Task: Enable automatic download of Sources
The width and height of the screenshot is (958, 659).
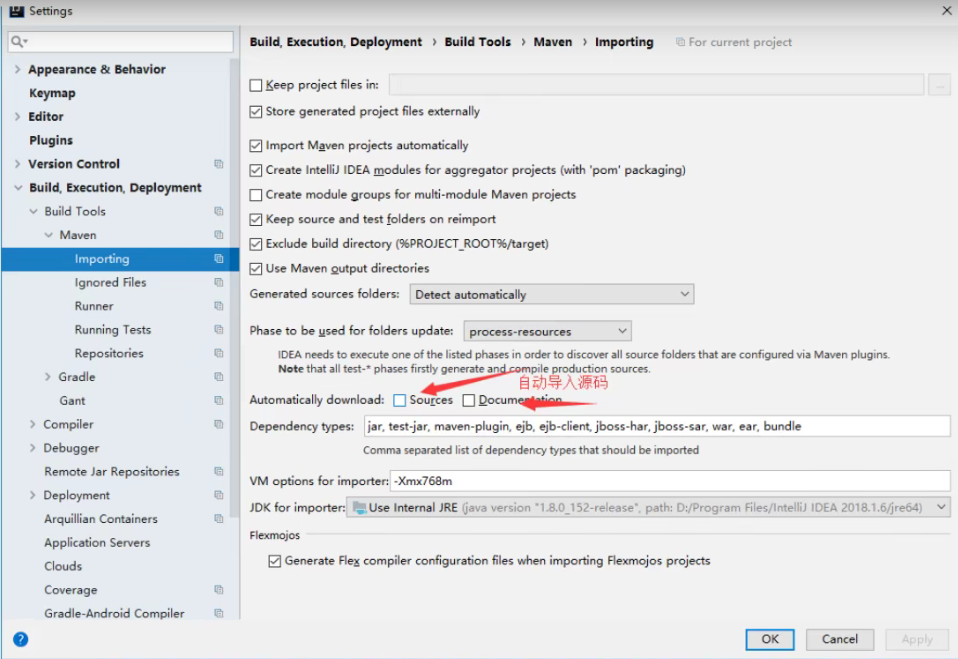Action: pyautogui.click(x=400, y=400)
